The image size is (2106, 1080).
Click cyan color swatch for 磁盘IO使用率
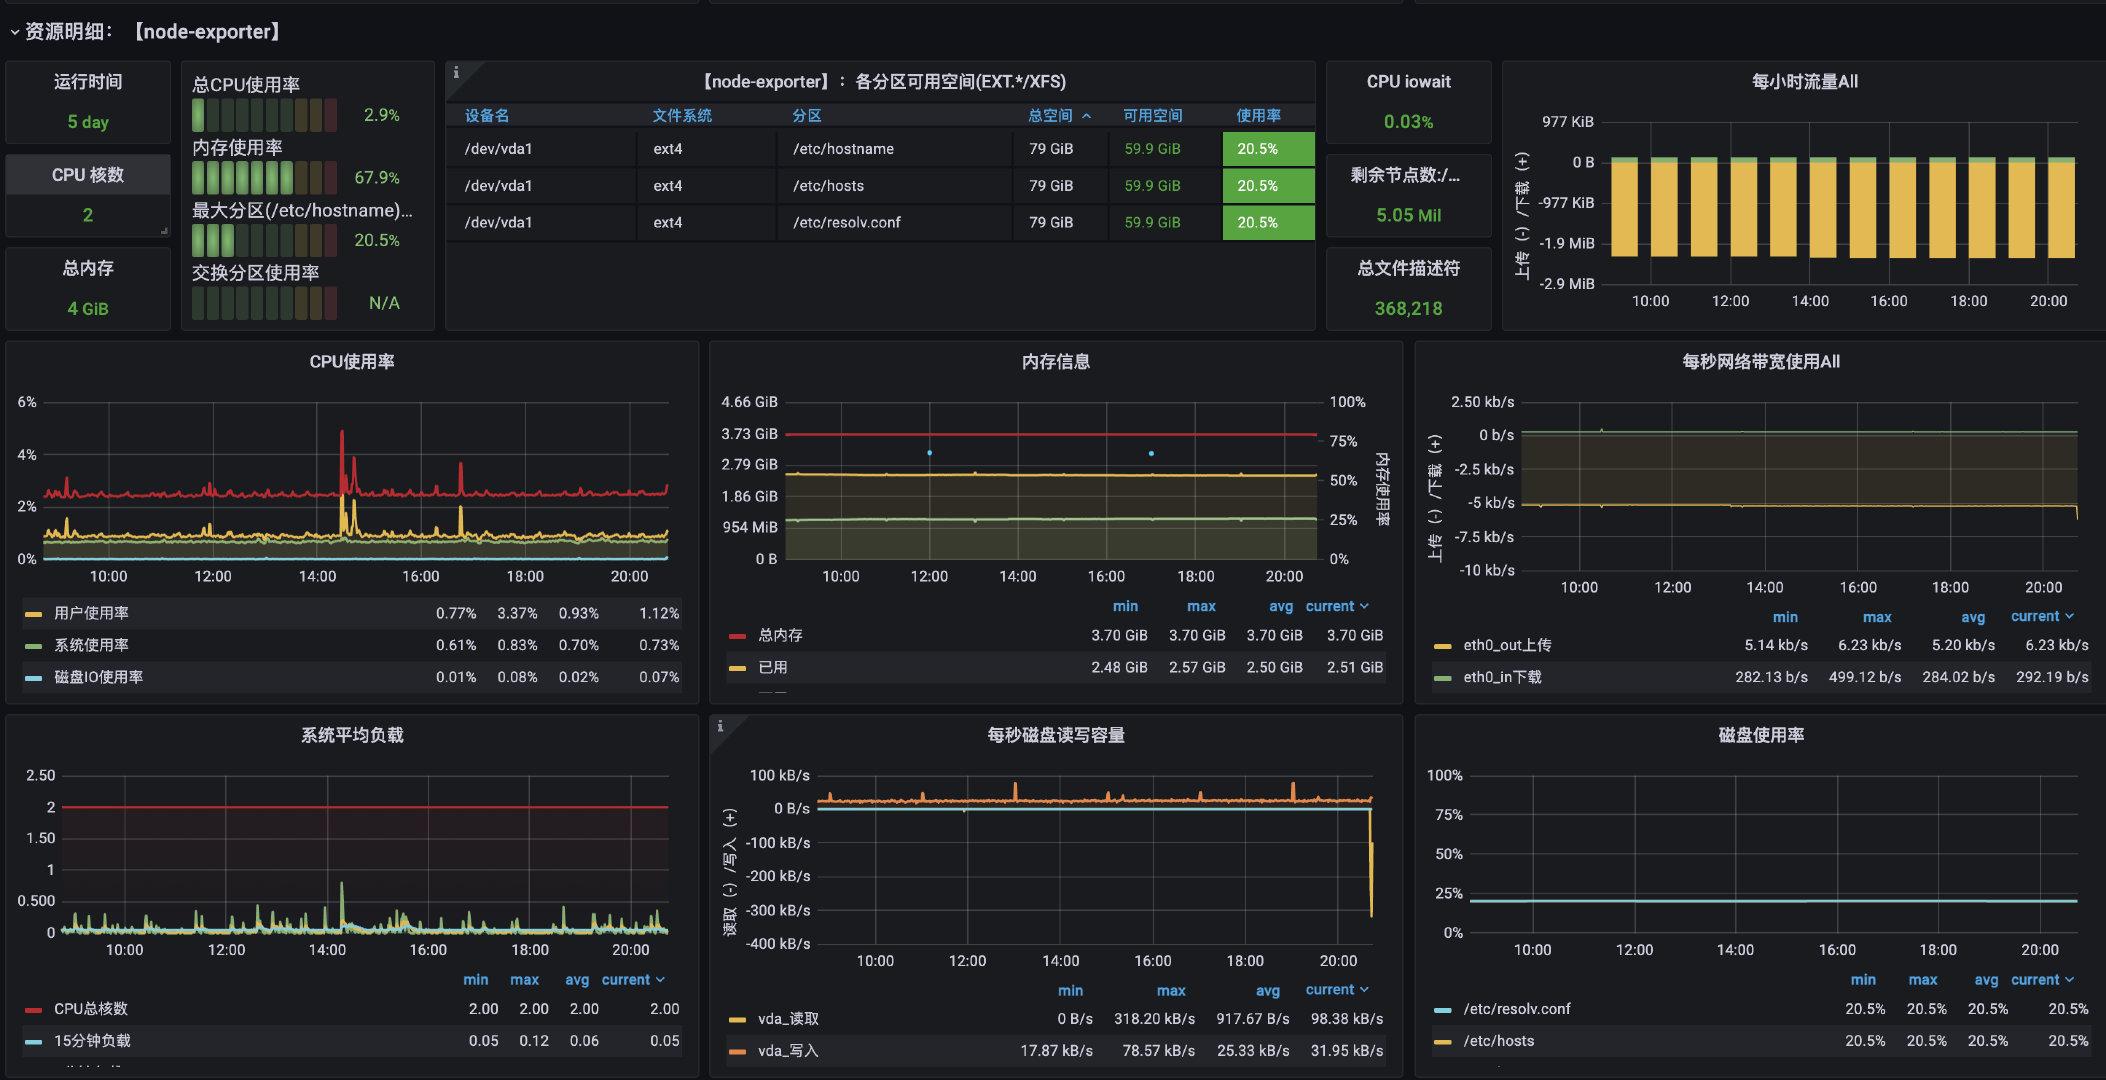tap(34, 678)
